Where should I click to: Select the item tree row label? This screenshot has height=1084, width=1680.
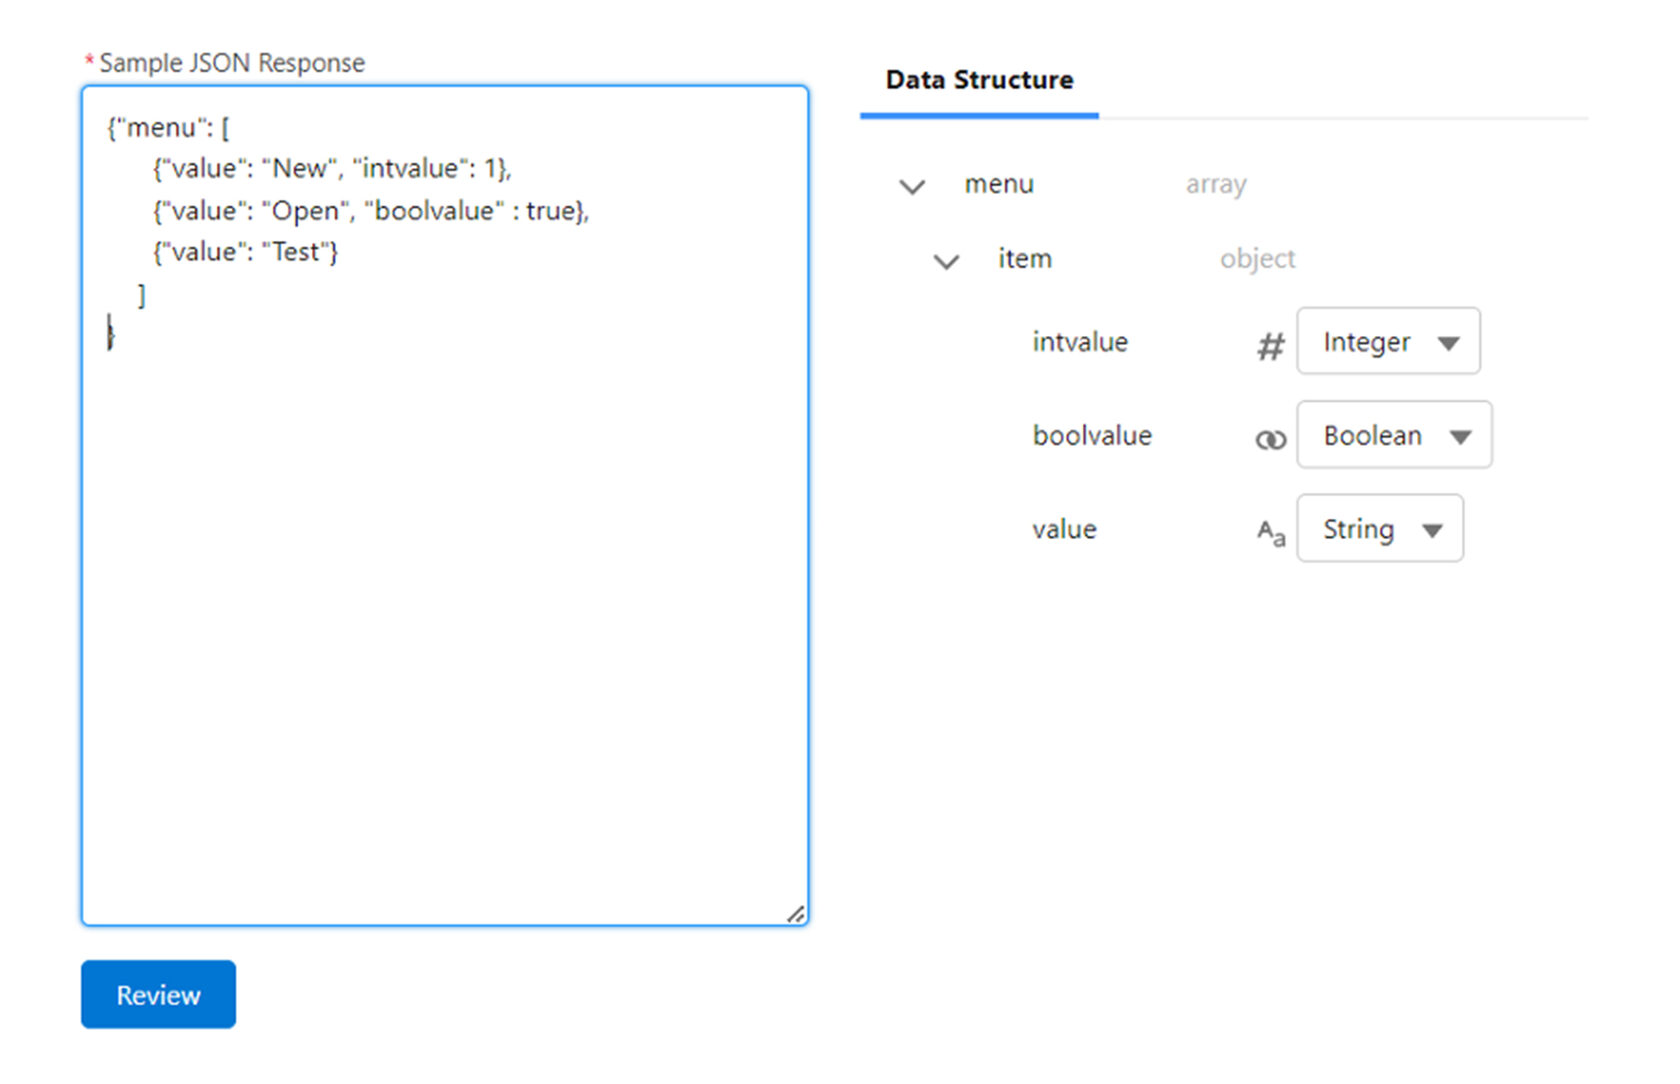pos(1025,259)
